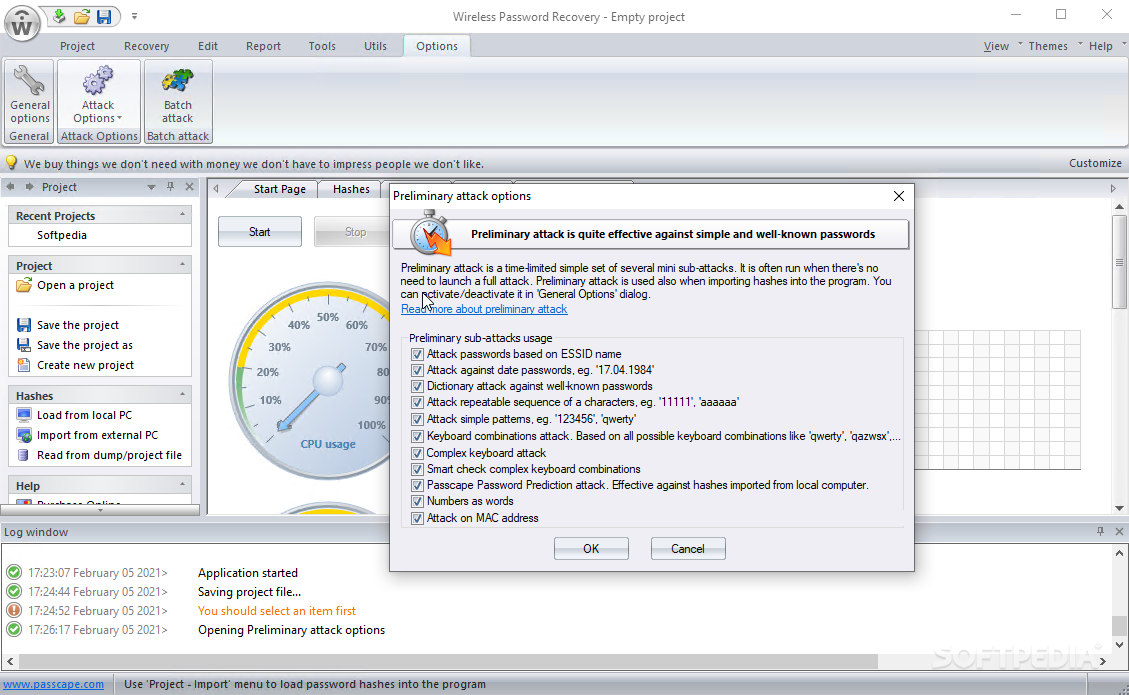
Task: Click the Project panel forward arrow
Action: [x=30, y=187]
